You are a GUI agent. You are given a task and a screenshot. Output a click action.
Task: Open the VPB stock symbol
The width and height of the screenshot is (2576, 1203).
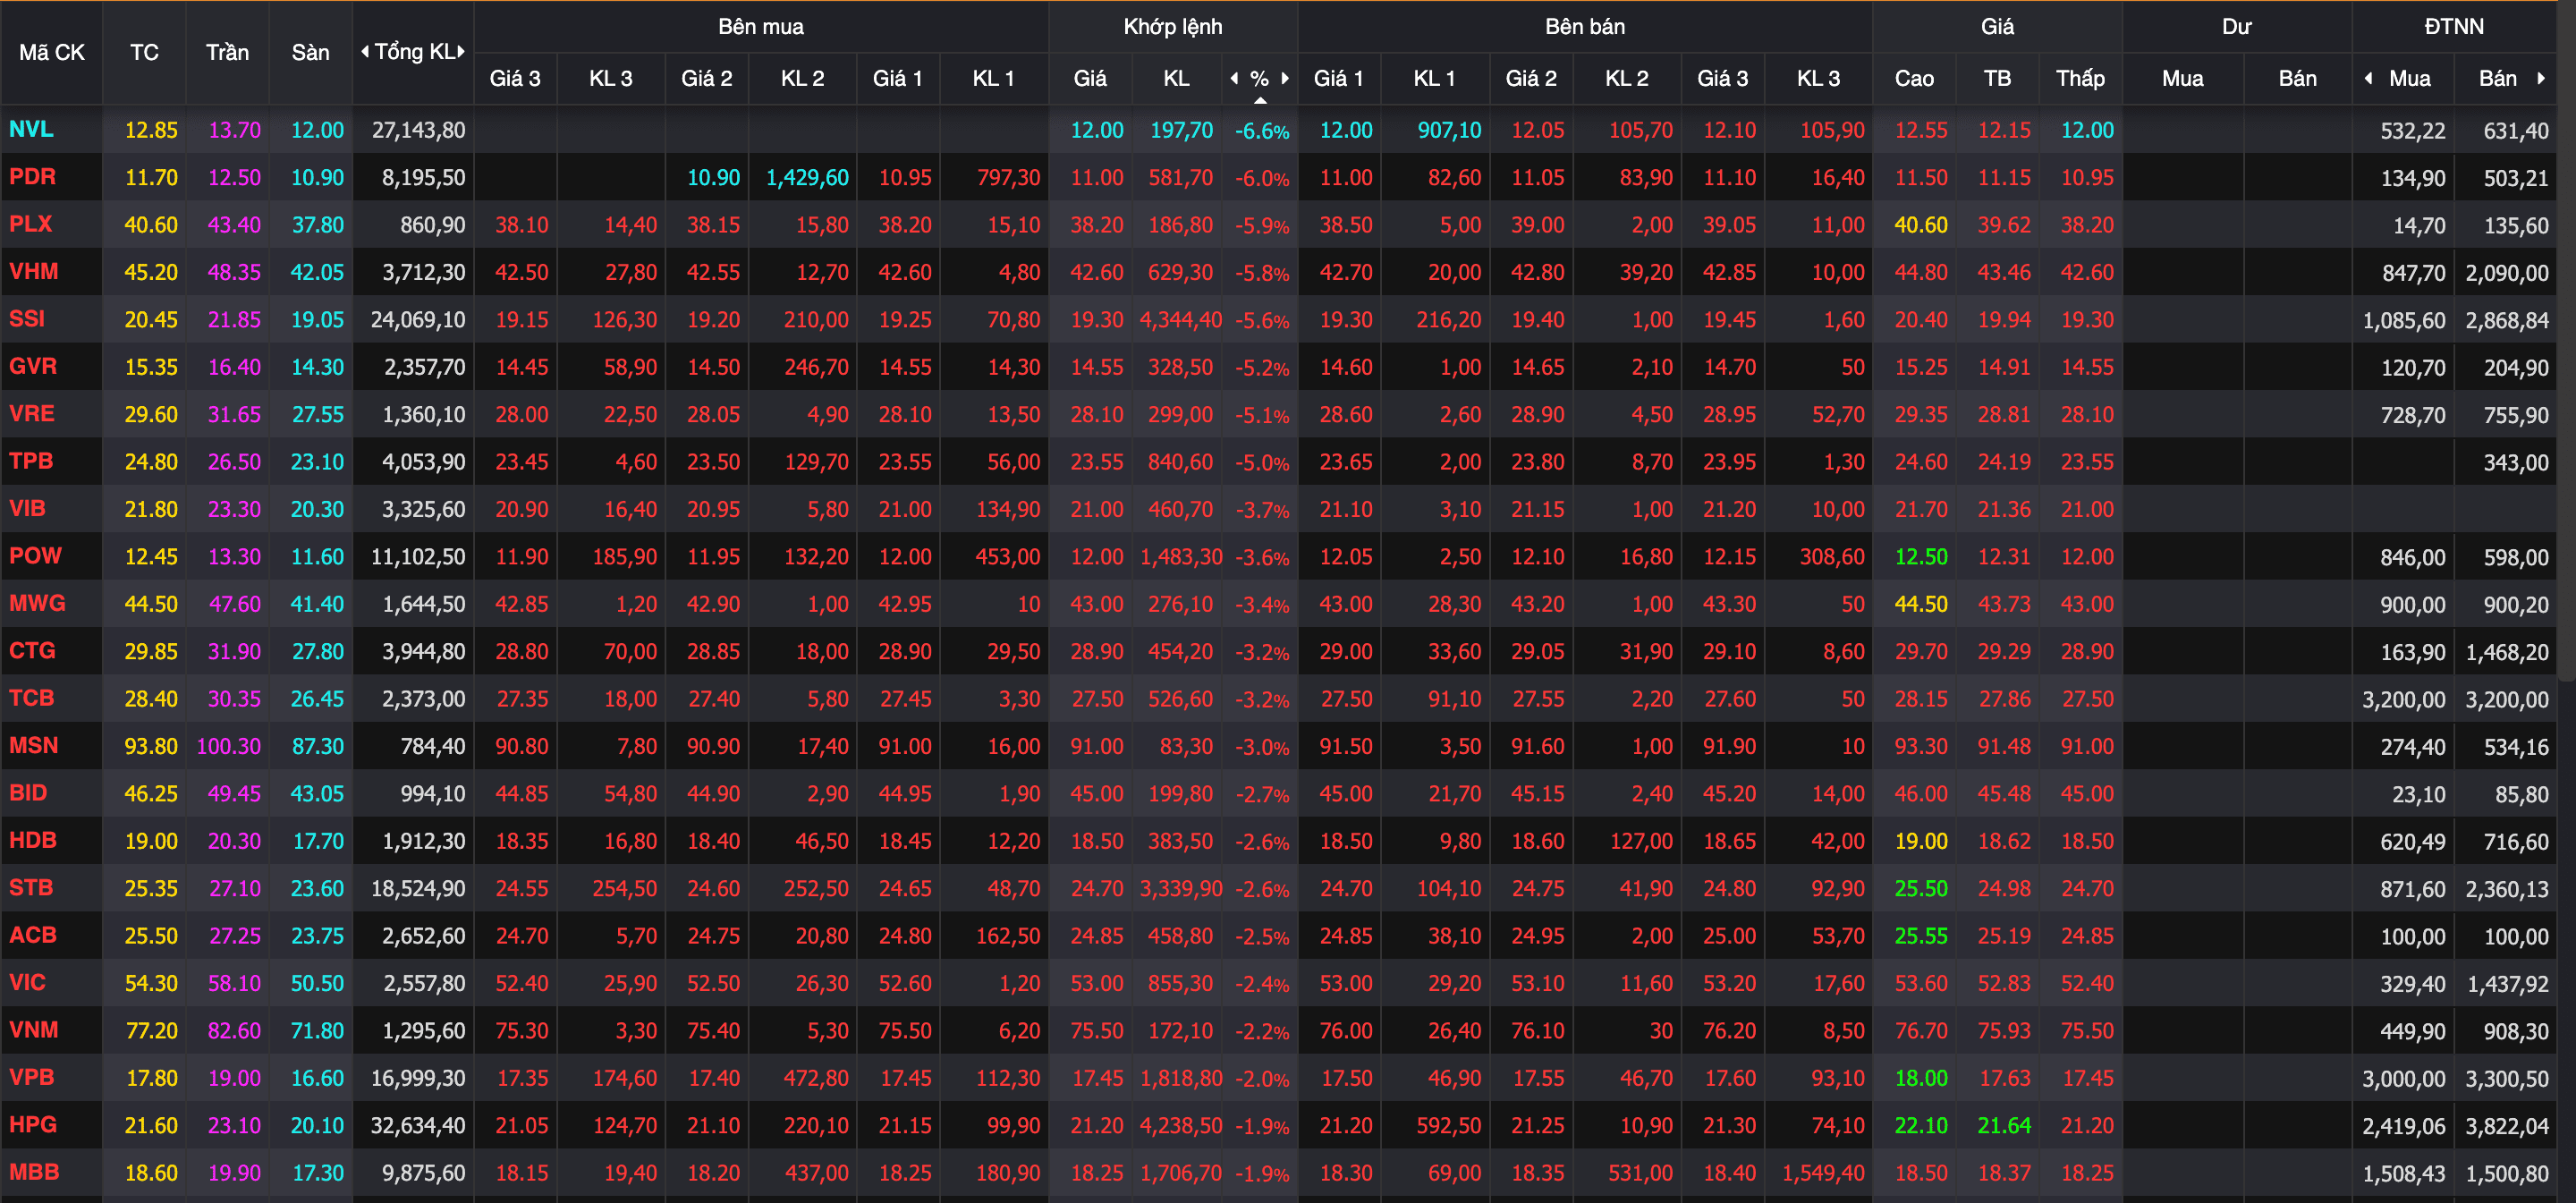tap(31, 1077)
